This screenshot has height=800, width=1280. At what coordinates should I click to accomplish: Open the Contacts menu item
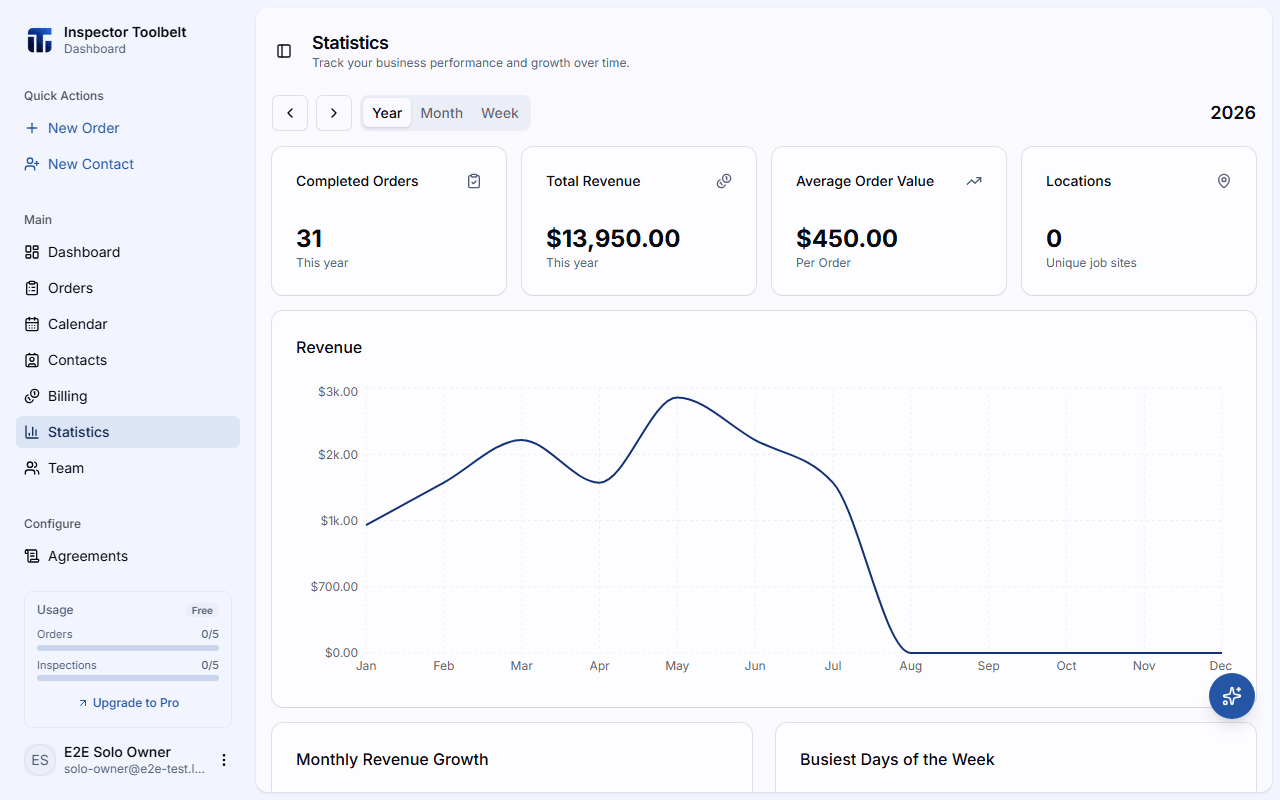(128, 360)
